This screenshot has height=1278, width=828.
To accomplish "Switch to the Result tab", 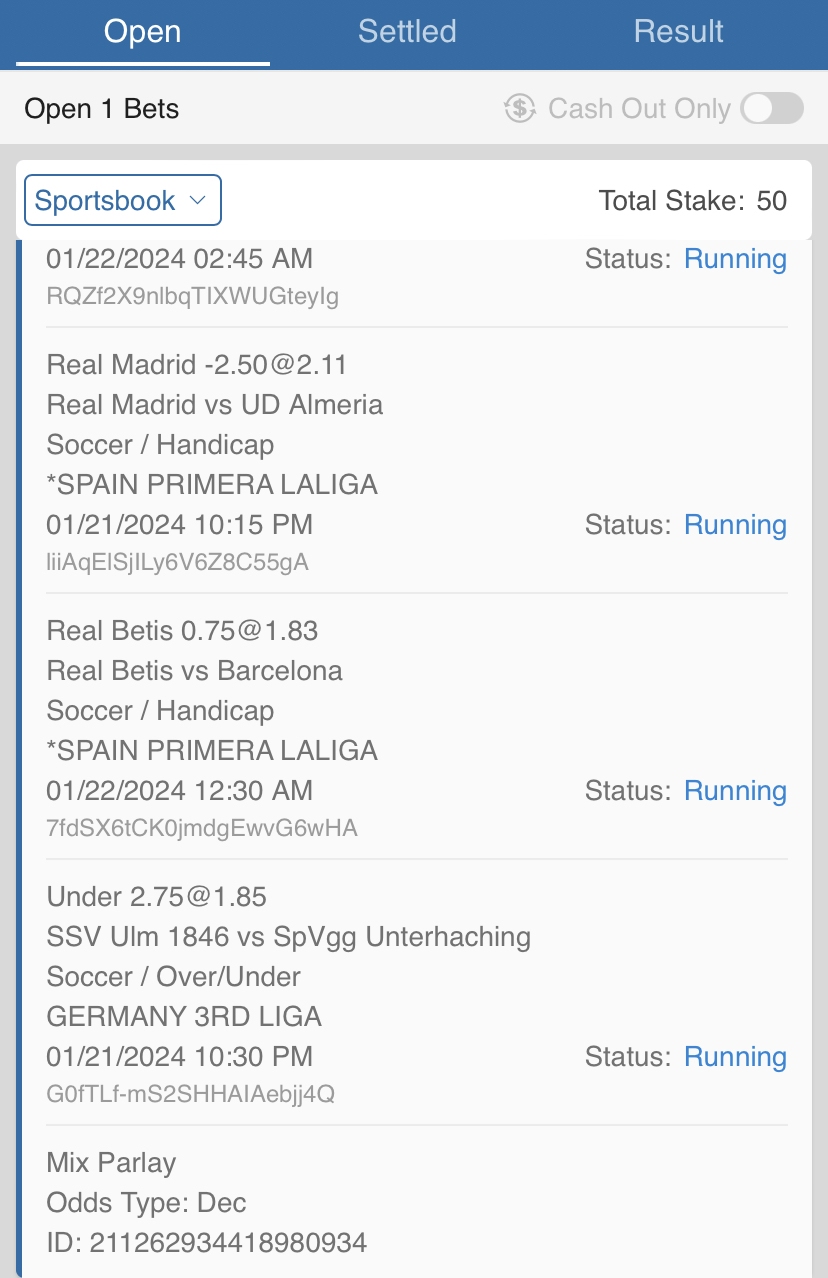I will coord(678,31).
